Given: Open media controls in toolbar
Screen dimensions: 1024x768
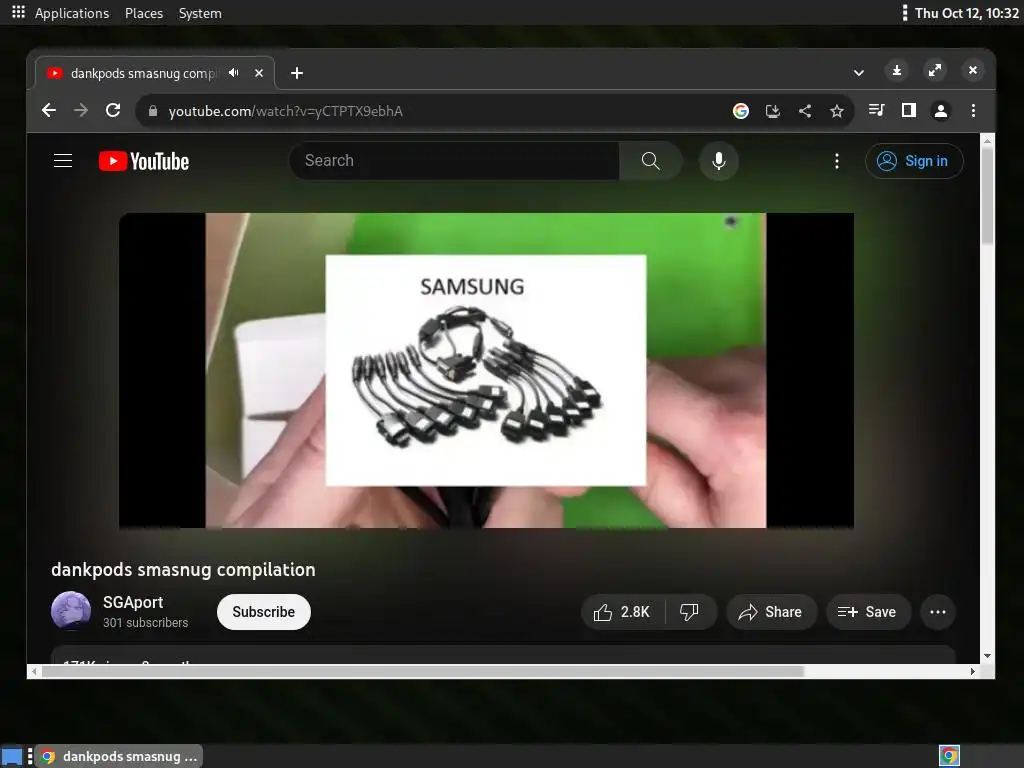Looking at the screenshot, I should pos(876,110).
